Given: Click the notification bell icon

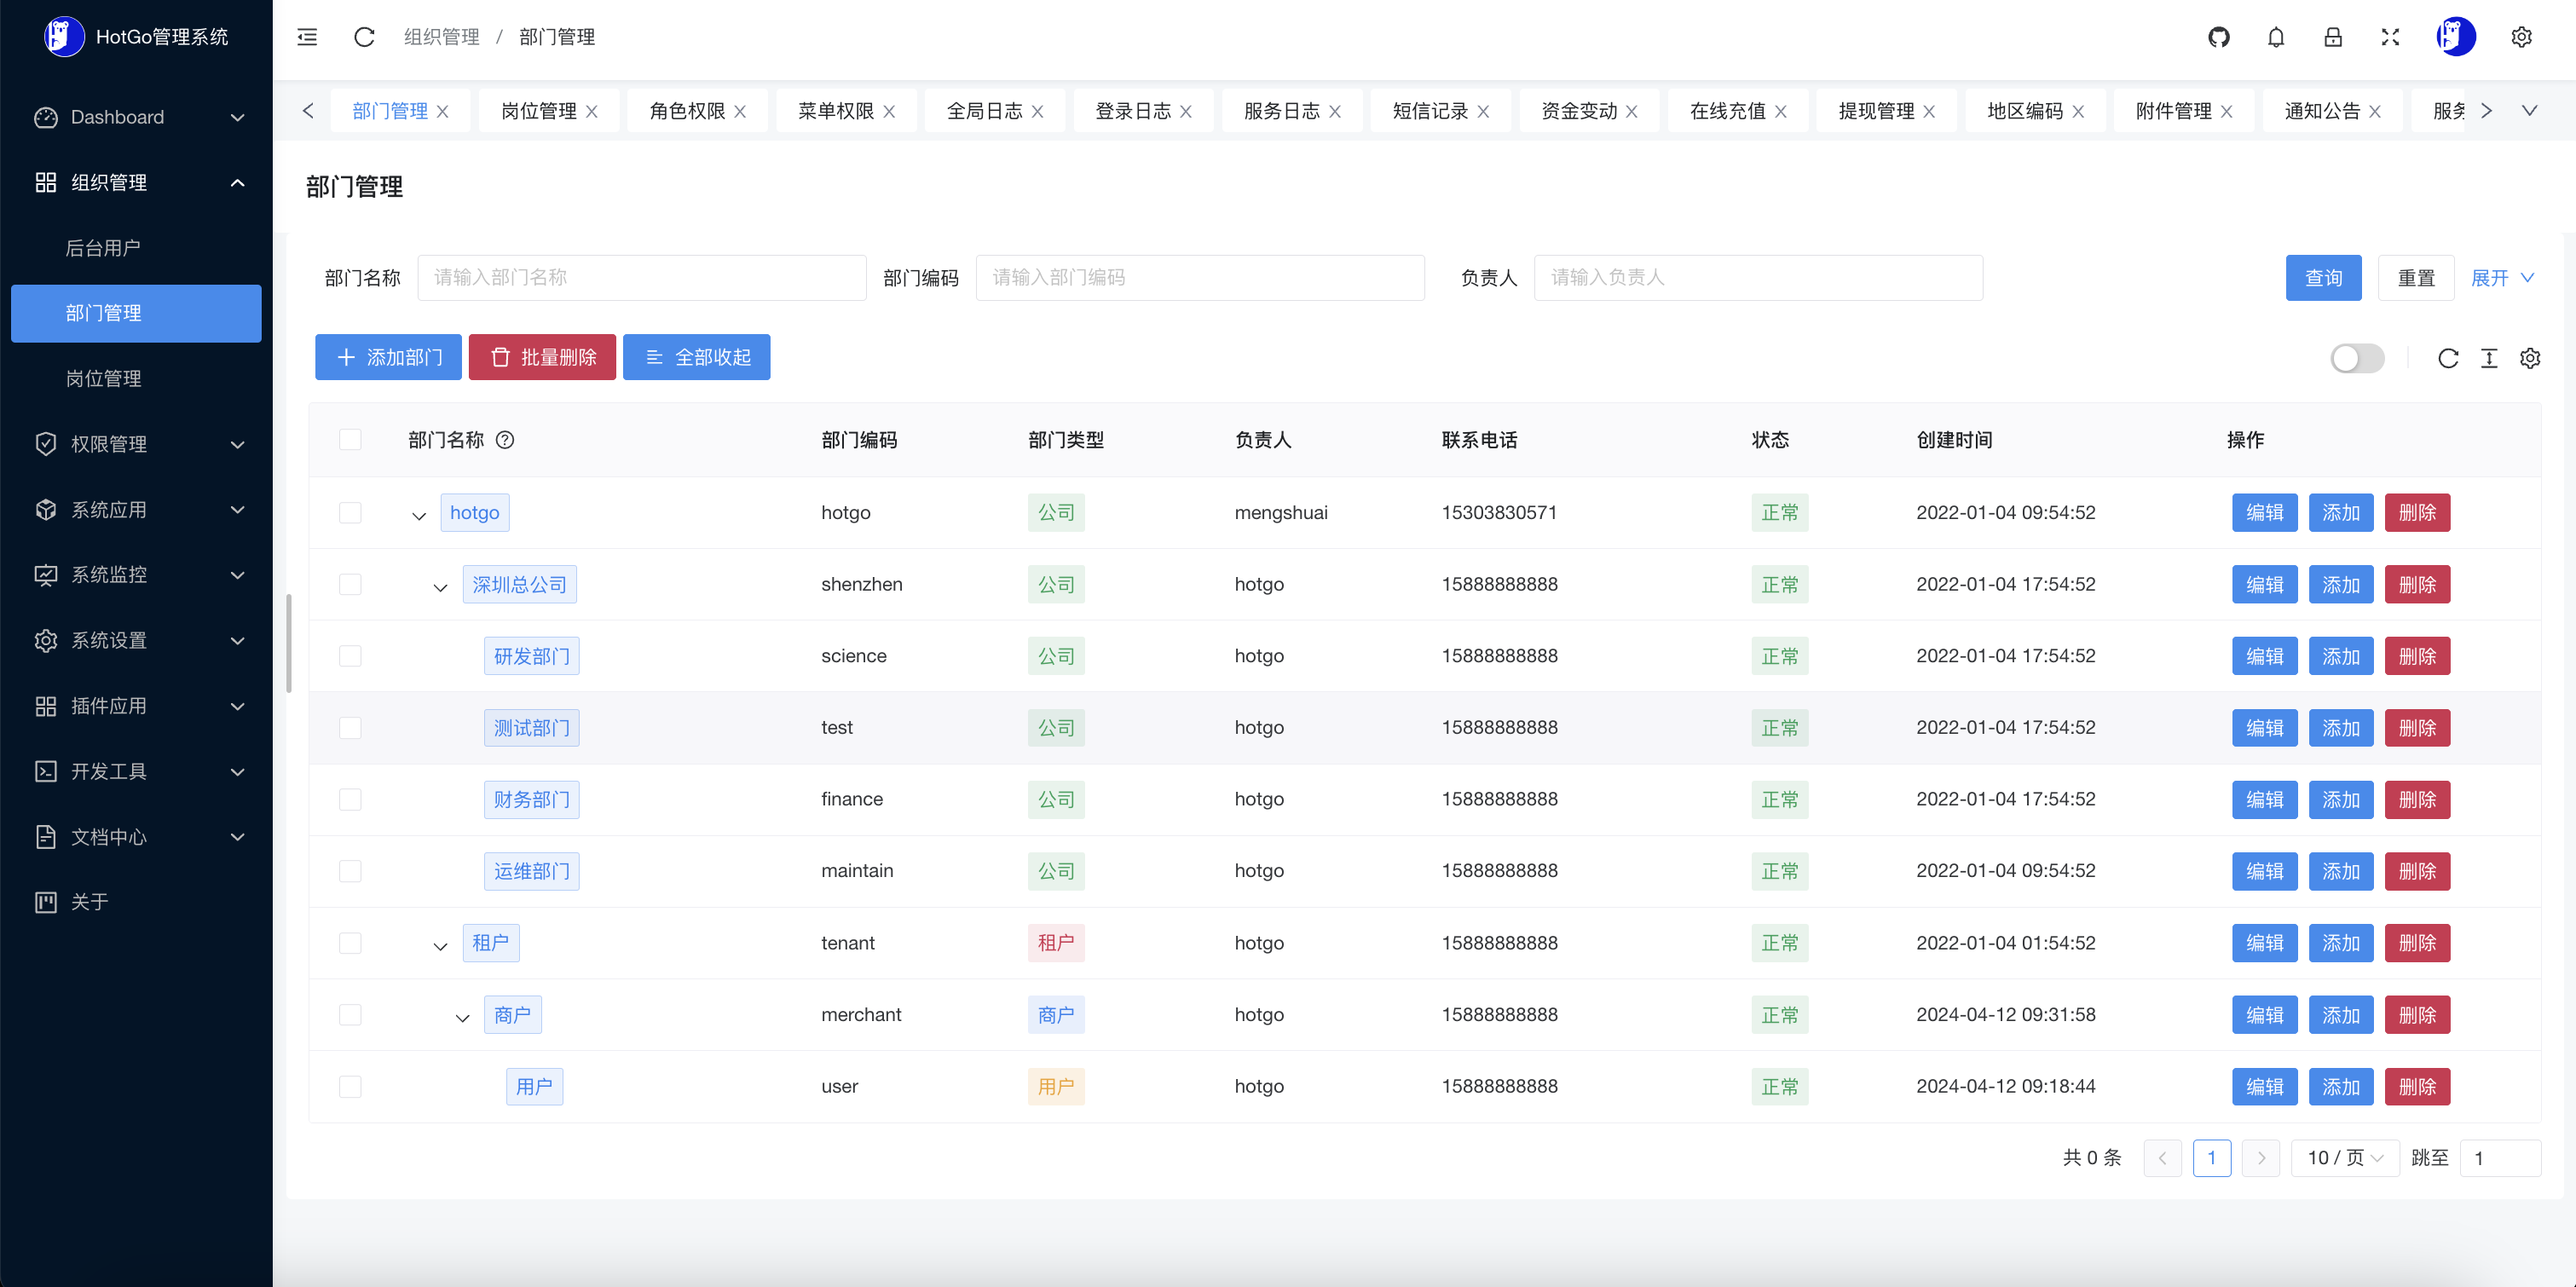Looking at the screenshot, I should pos(2275,37).
